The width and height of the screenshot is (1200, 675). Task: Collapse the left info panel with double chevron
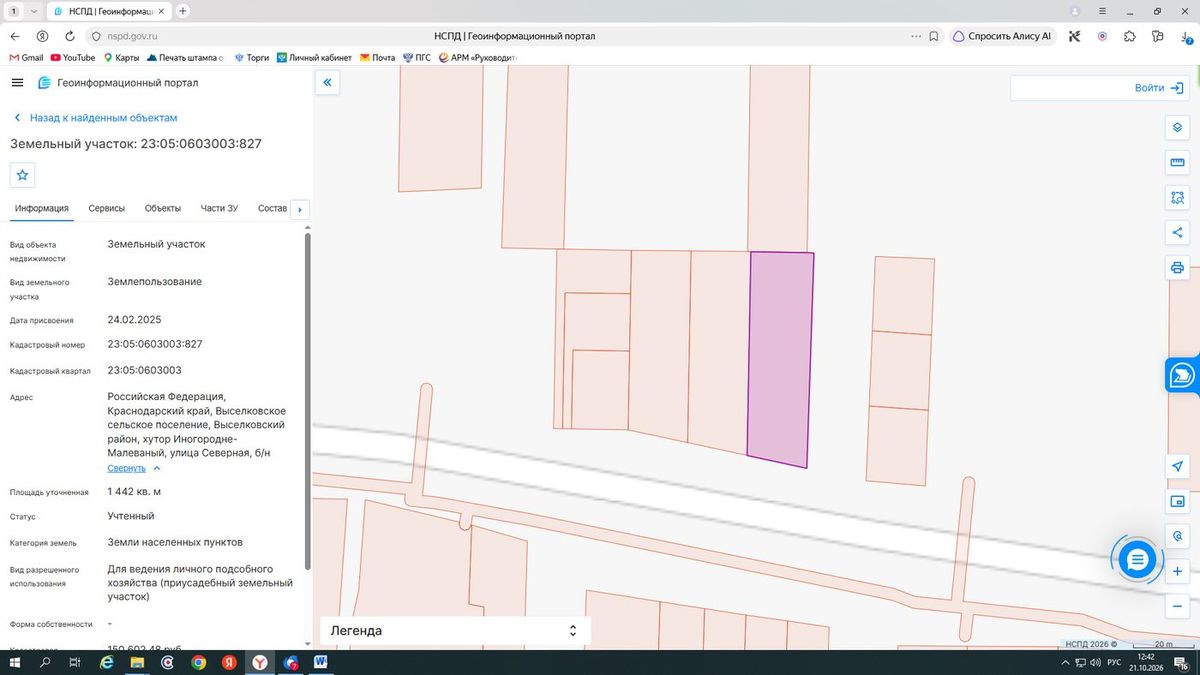coord(327,83)
